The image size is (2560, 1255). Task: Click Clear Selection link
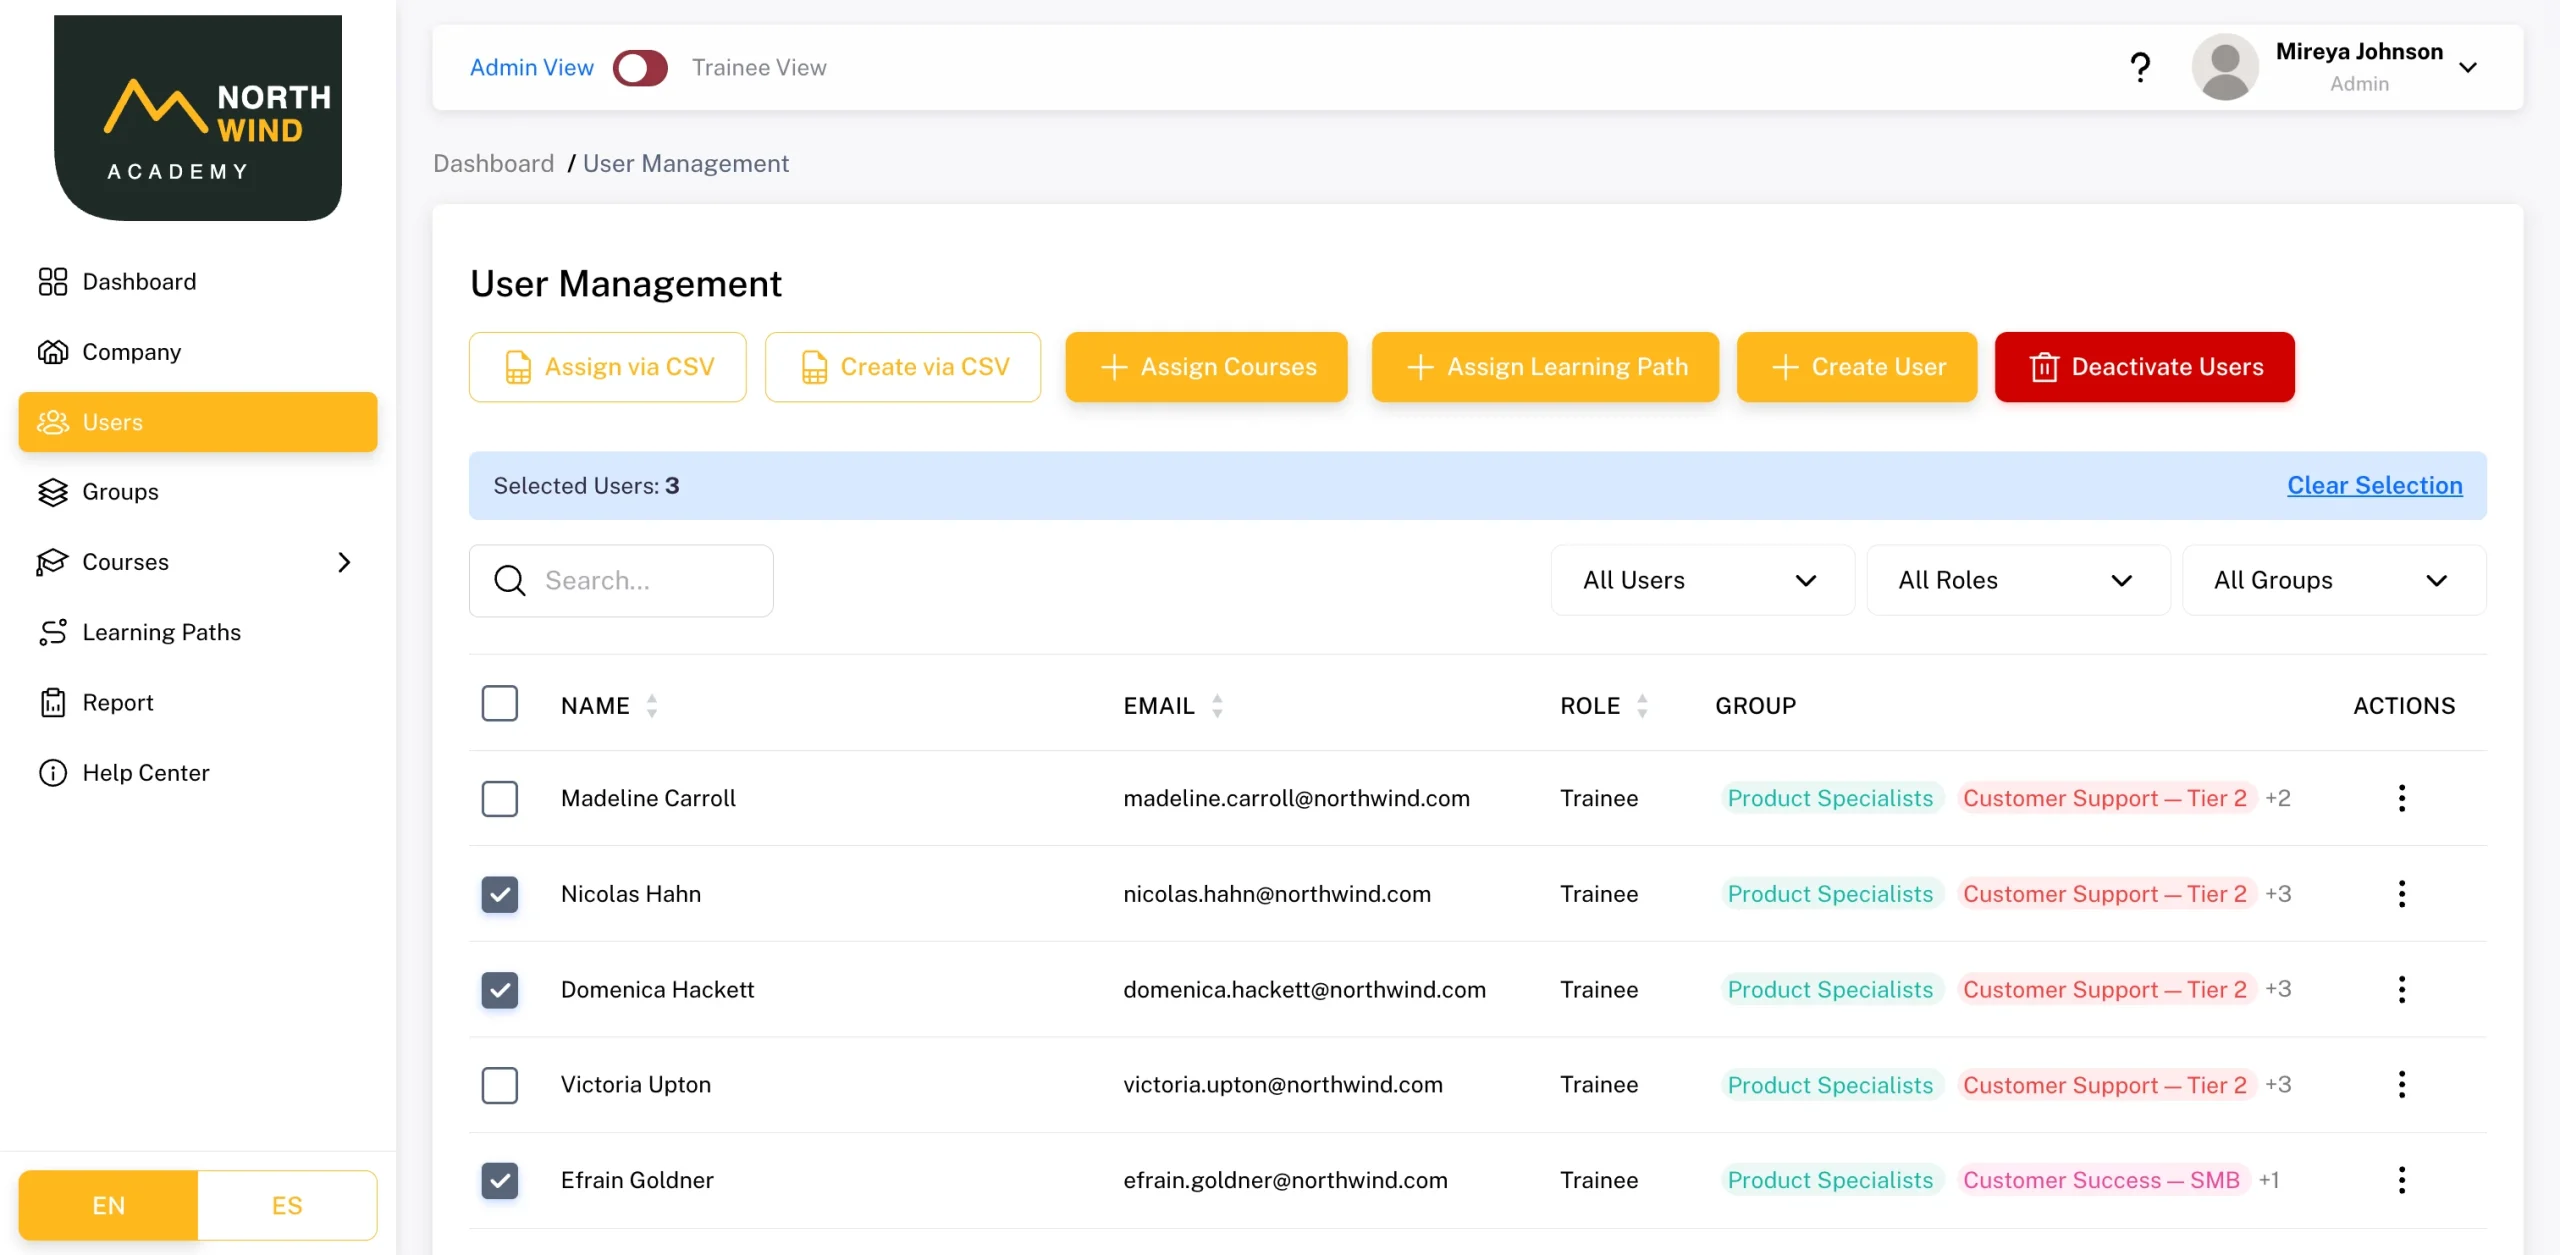[2374, 485]
